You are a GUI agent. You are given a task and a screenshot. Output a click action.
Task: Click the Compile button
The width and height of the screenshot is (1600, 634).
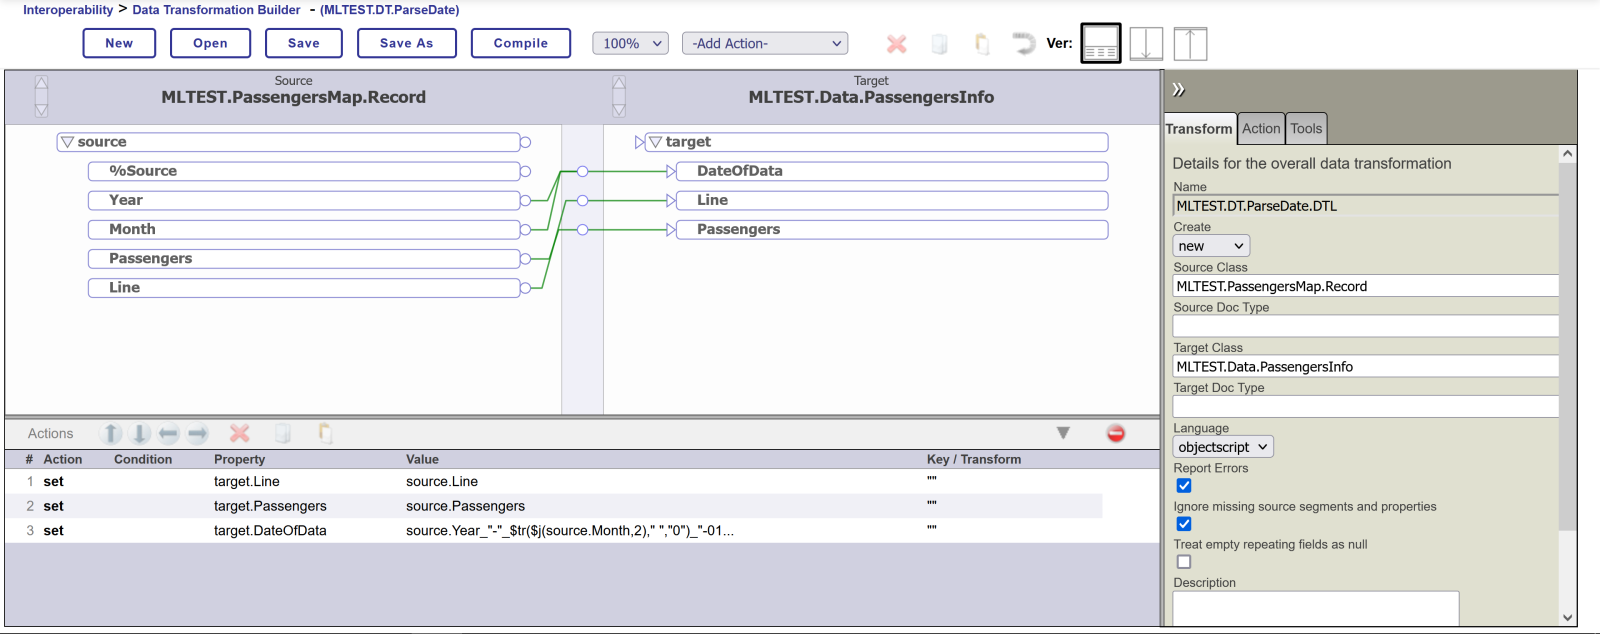pyautogui.click(x=520, y=43)
